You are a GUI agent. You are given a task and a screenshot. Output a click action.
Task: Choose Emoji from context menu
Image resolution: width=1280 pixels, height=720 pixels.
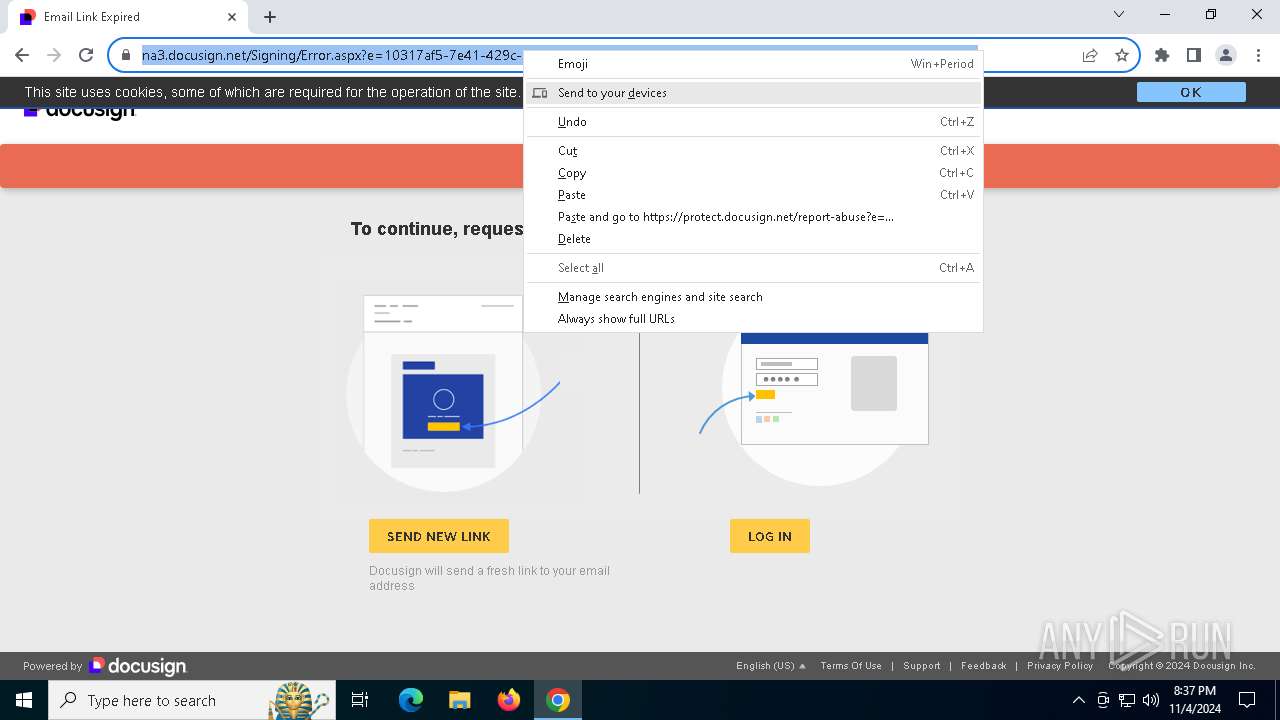754,64
